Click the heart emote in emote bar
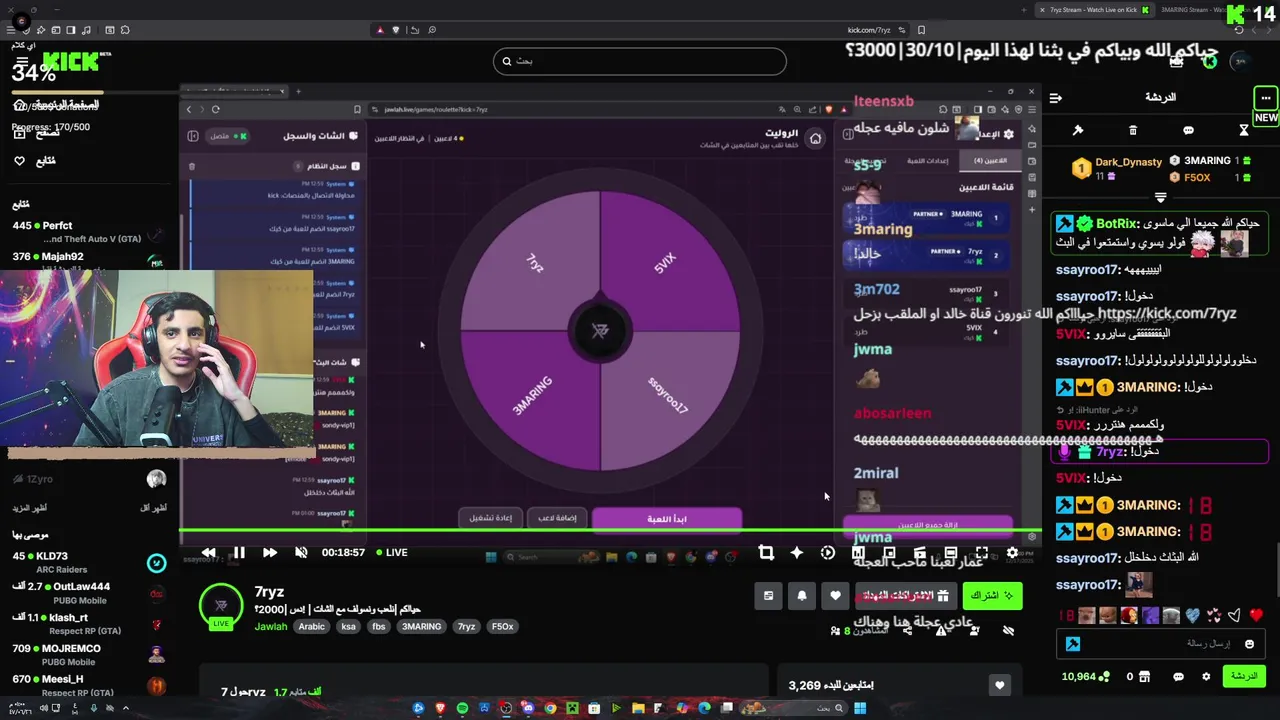The width and height of the screenshot is (1280, 720). tap(1256, 616)
